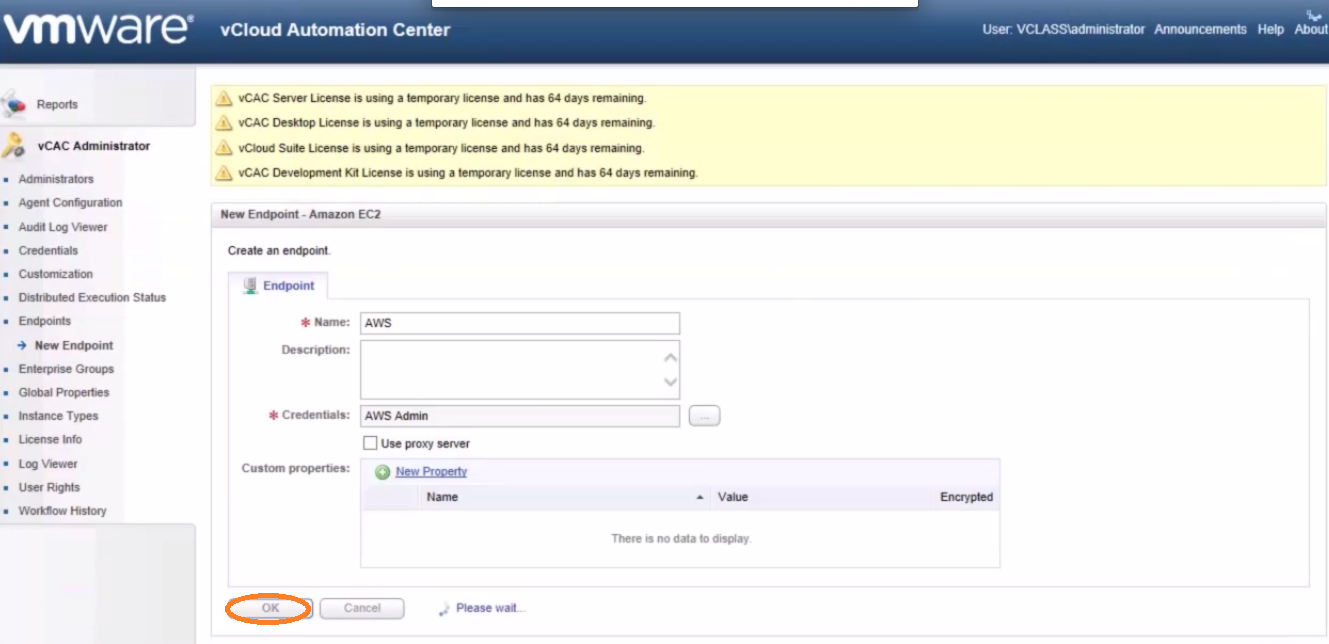The width and height of the screenshot is (1329, 644).
Task: Toggle the Use proxy server checkbox
Action: click(370, 443)
